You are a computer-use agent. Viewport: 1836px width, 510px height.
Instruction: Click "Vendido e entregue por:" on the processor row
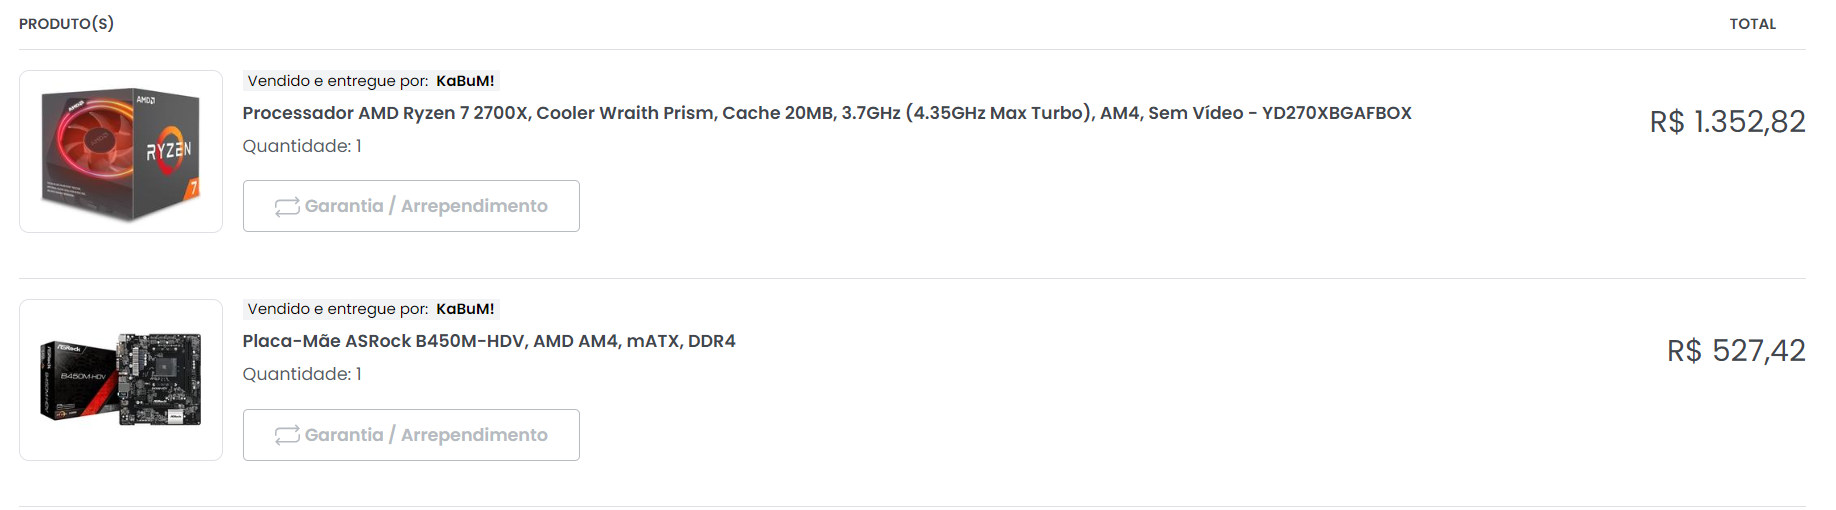(x=337, y=81)
